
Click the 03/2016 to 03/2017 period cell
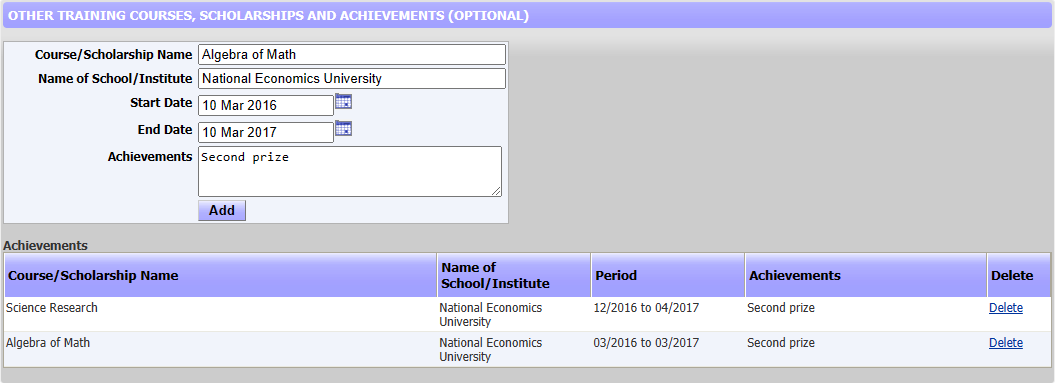647,343
